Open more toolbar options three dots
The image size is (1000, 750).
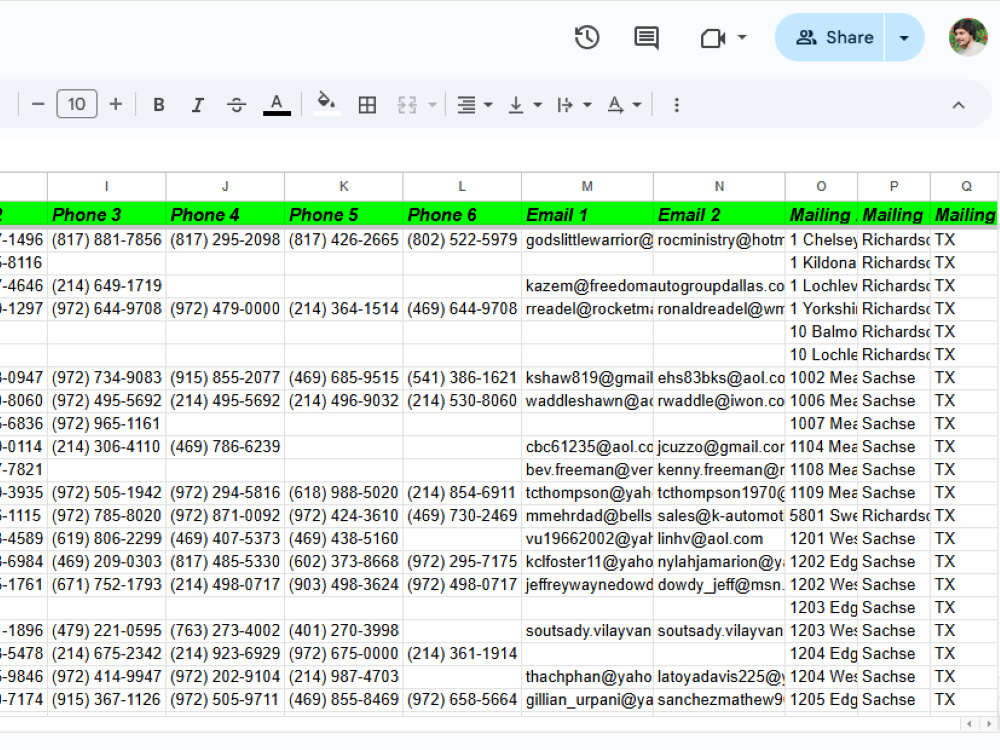[677, 105]
